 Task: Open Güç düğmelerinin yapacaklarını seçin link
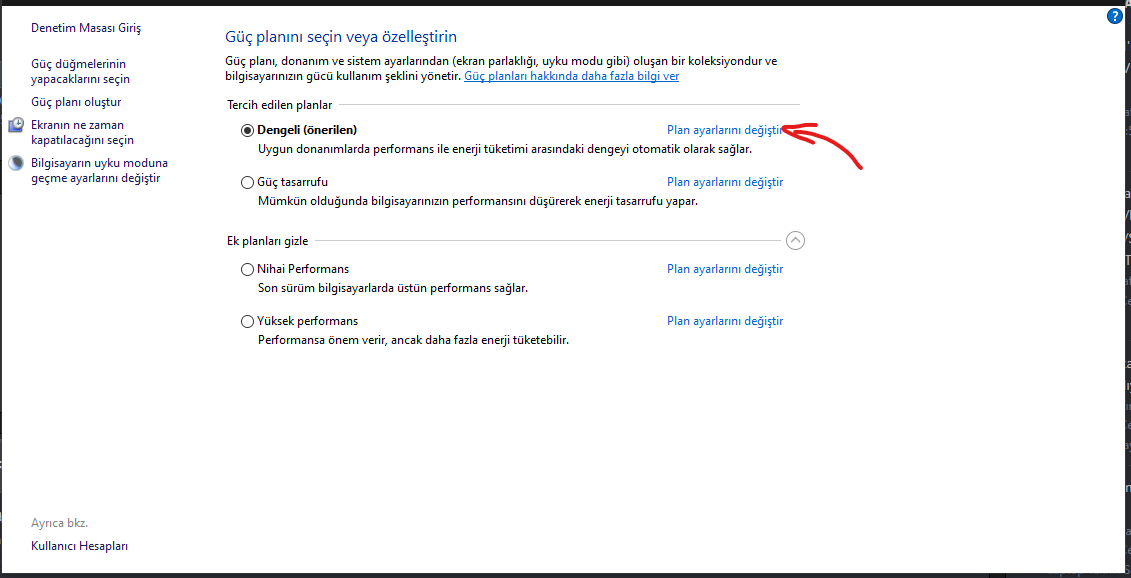(x=80, y=71)
